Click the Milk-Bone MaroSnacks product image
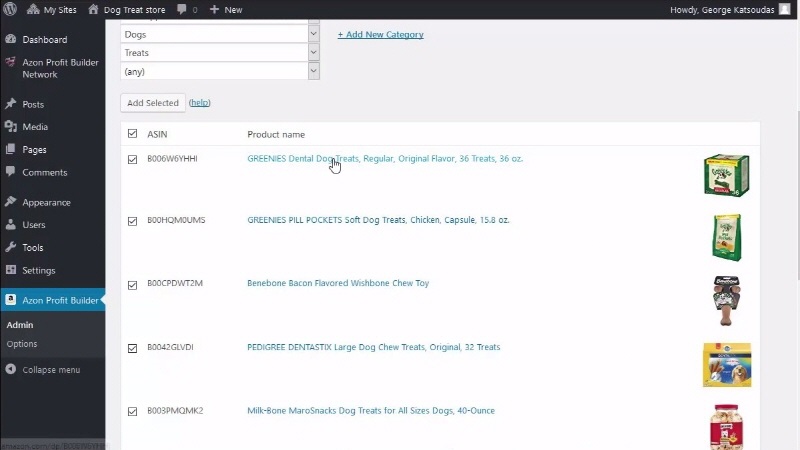 click(727, 427)
